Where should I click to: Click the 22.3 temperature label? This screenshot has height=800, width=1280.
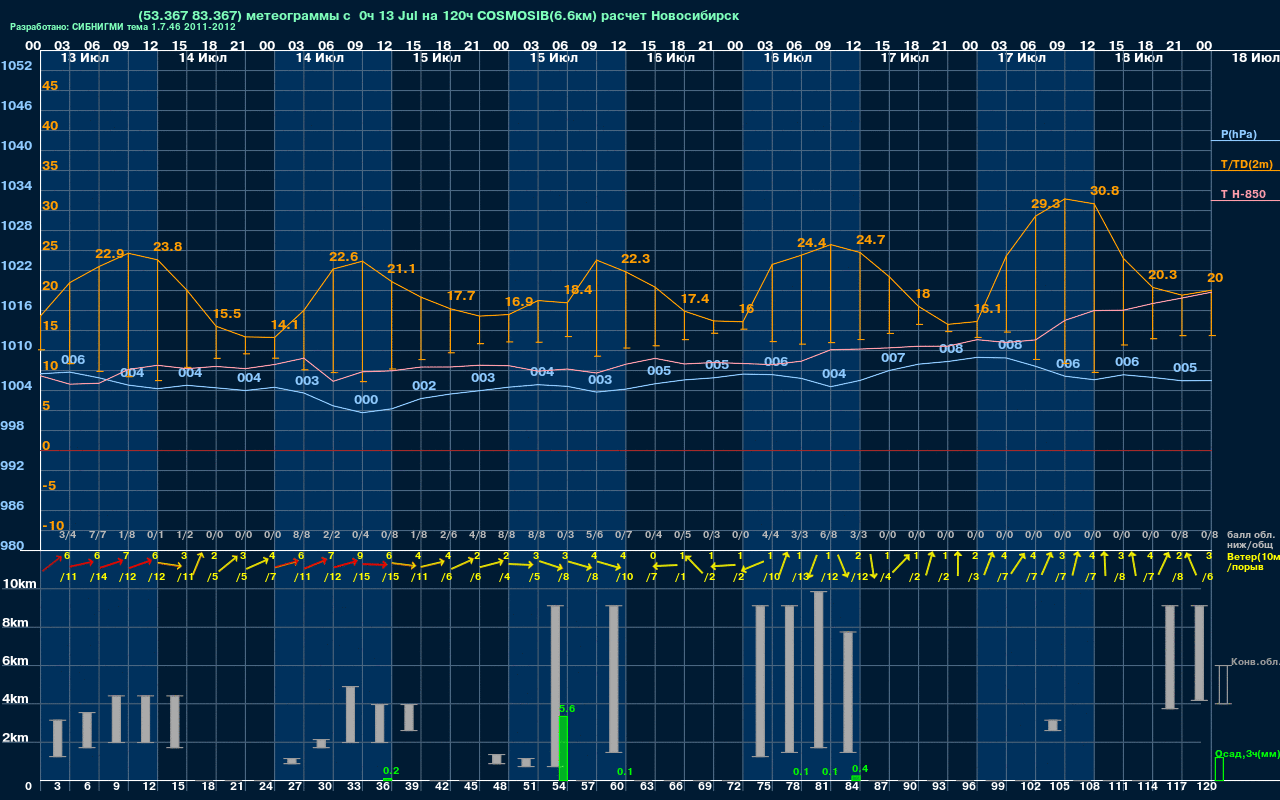click(635, 258)
